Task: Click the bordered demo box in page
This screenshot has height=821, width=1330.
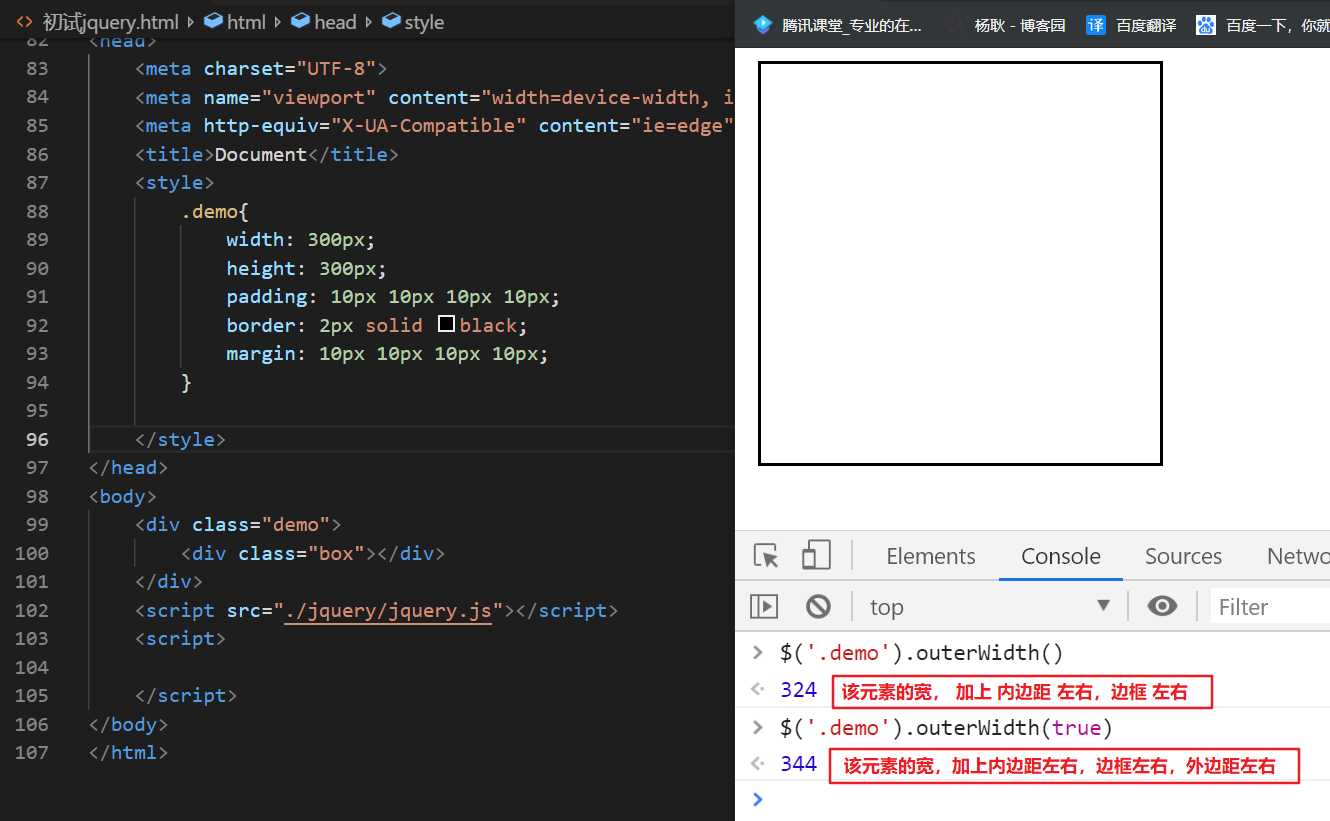Action: 960,263
